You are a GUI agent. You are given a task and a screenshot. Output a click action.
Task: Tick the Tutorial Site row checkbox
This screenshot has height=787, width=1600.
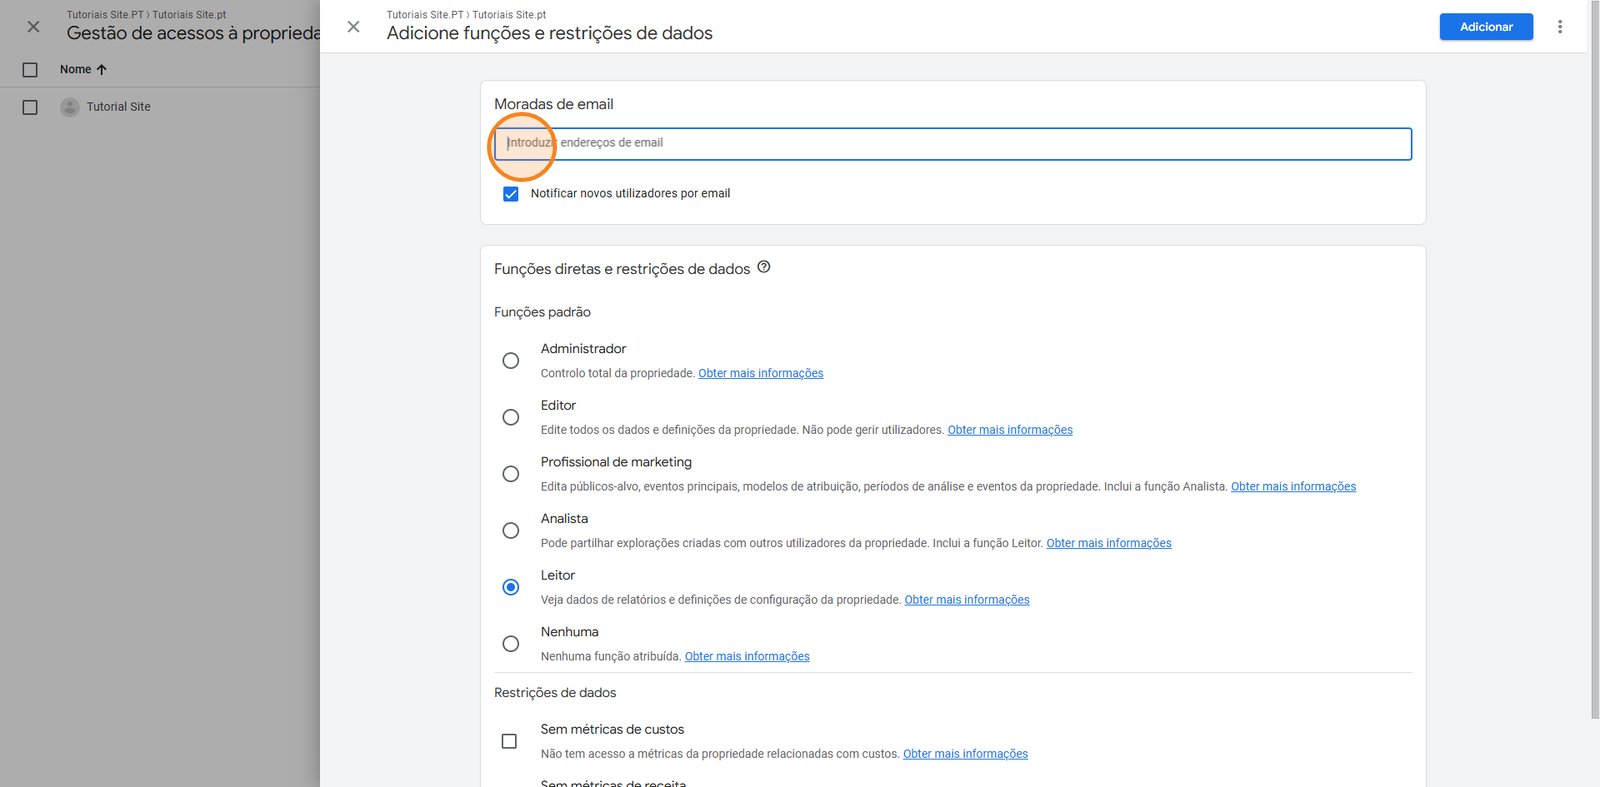point(30,107)
